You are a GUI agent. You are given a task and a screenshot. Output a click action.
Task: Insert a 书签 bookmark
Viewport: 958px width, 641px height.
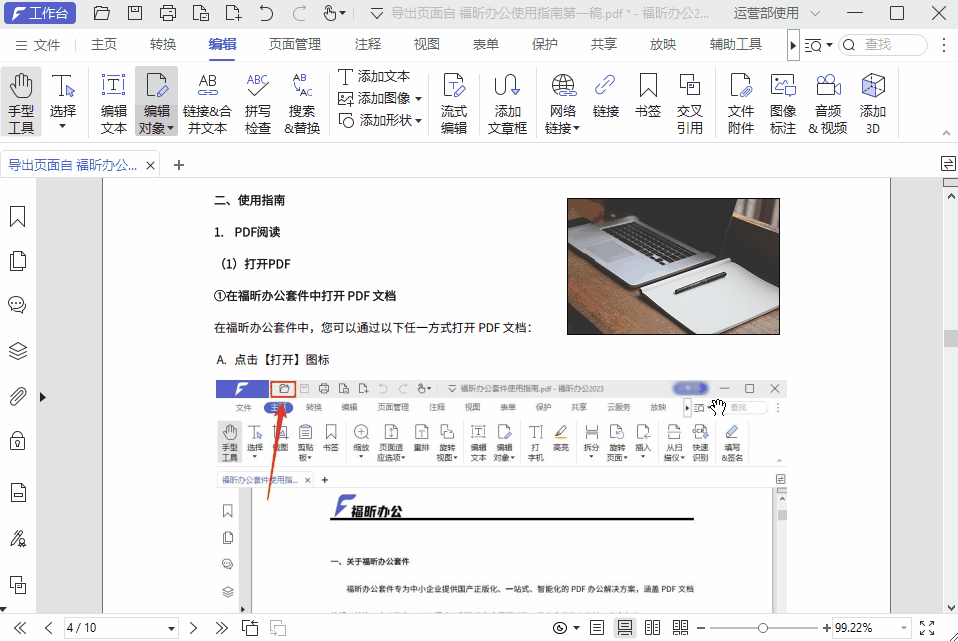coord(648,99)
